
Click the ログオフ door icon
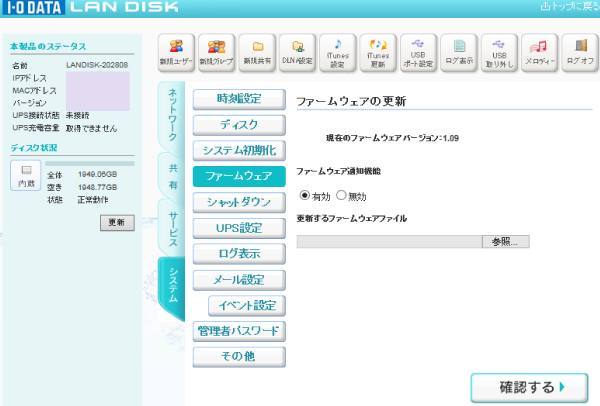(x=580, y=50)
